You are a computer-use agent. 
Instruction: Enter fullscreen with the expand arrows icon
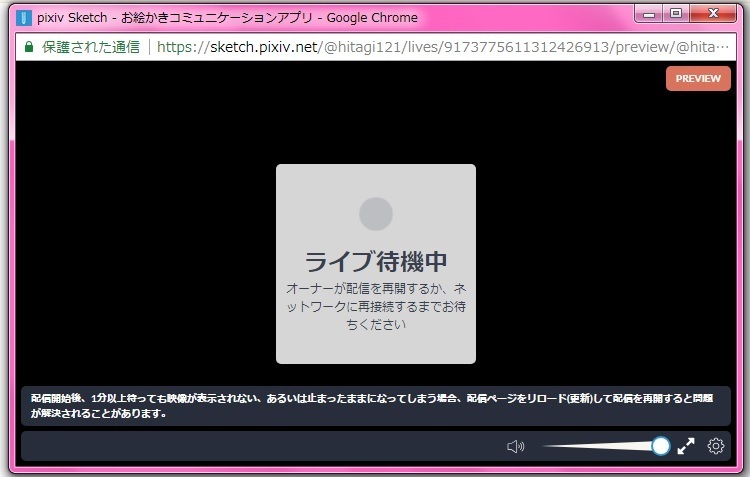pyautogui.click(x=686, y=446)
